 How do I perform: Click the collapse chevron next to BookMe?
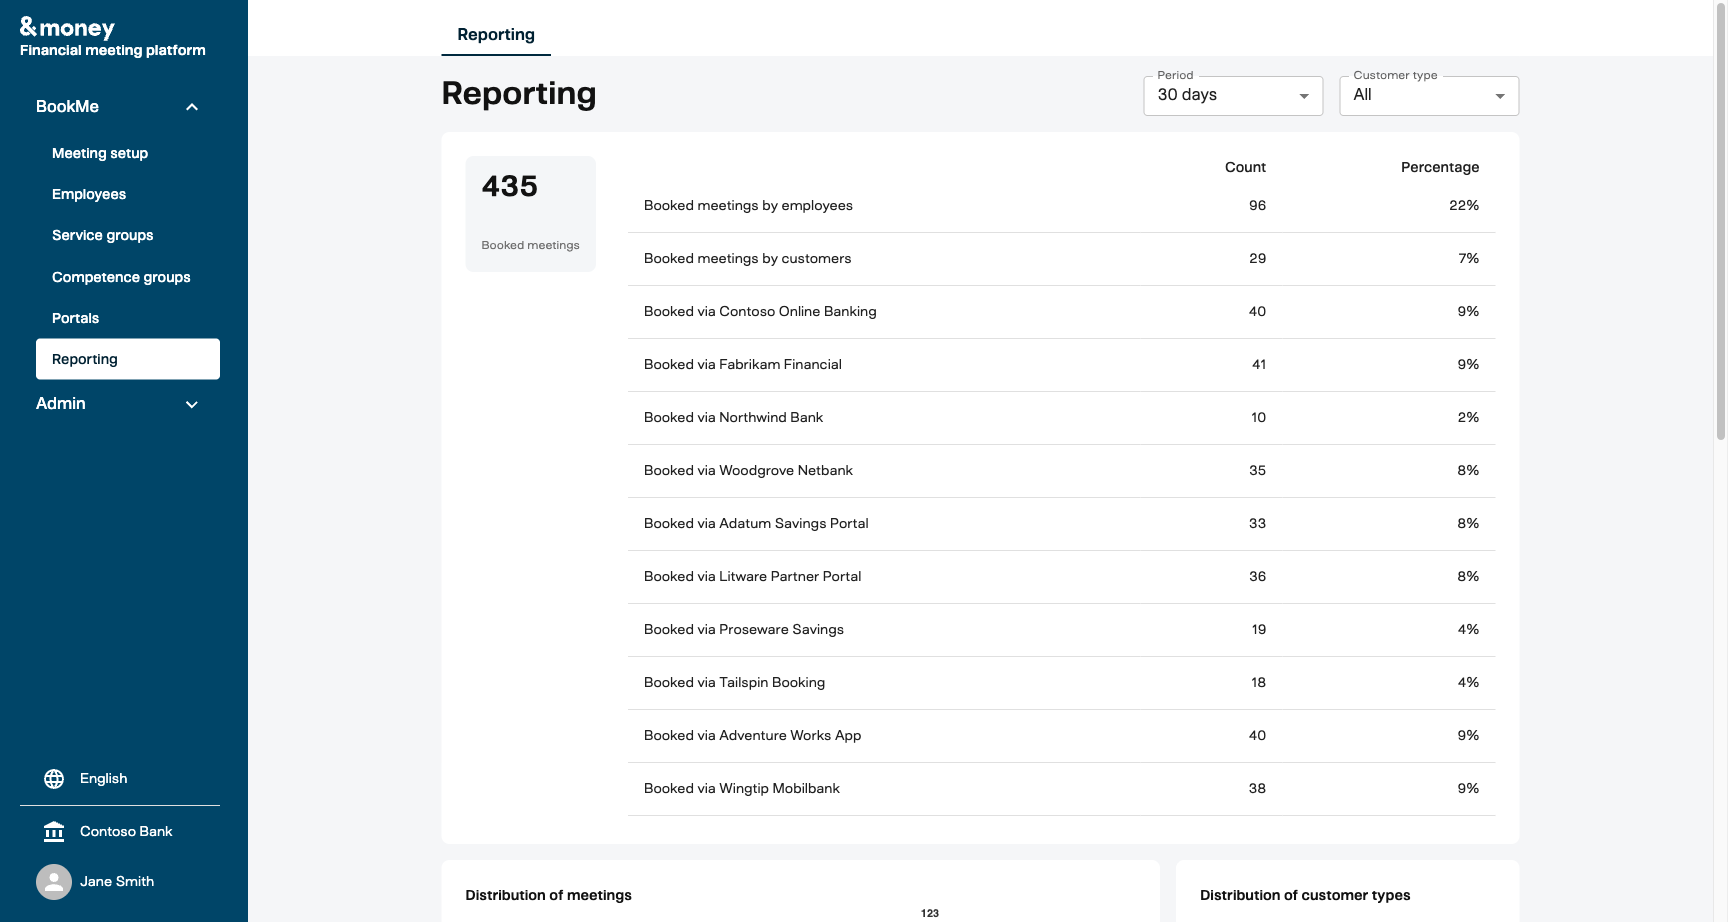[191, 106]
